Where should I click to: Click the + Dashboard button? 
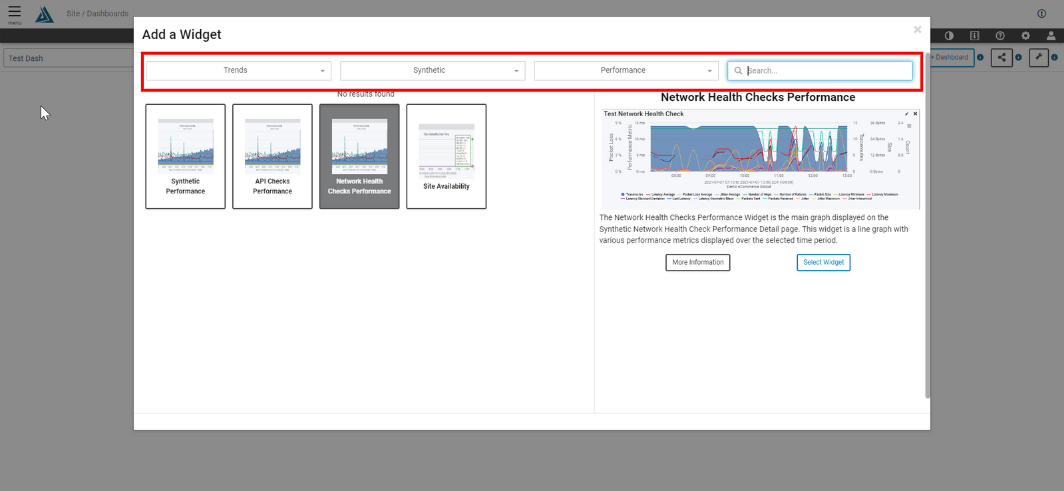pyautogui.click(x=951, y=58)
